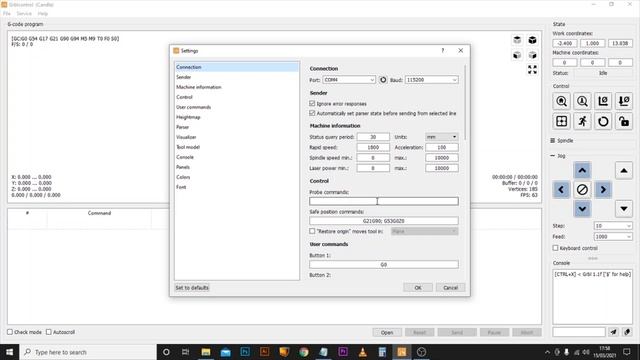Jog Z axis up with triangle button
This screenshot has height=360, width=640.
tap(624, 170)
